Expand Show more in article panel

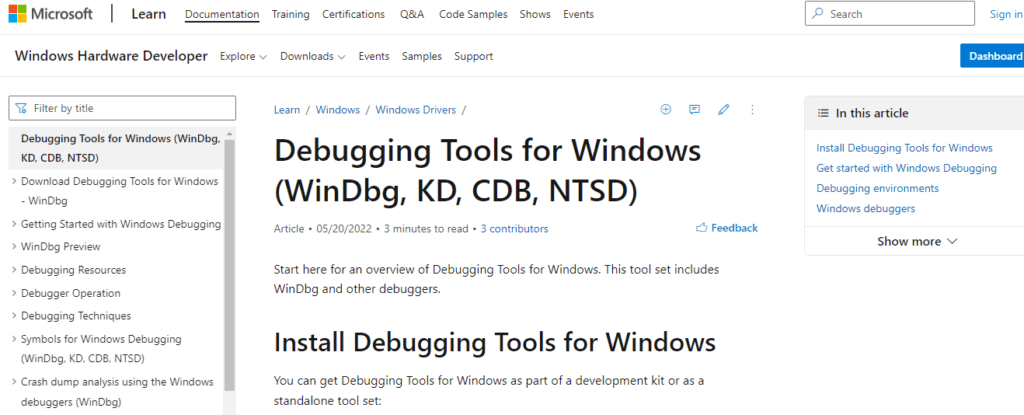point(917,241)
